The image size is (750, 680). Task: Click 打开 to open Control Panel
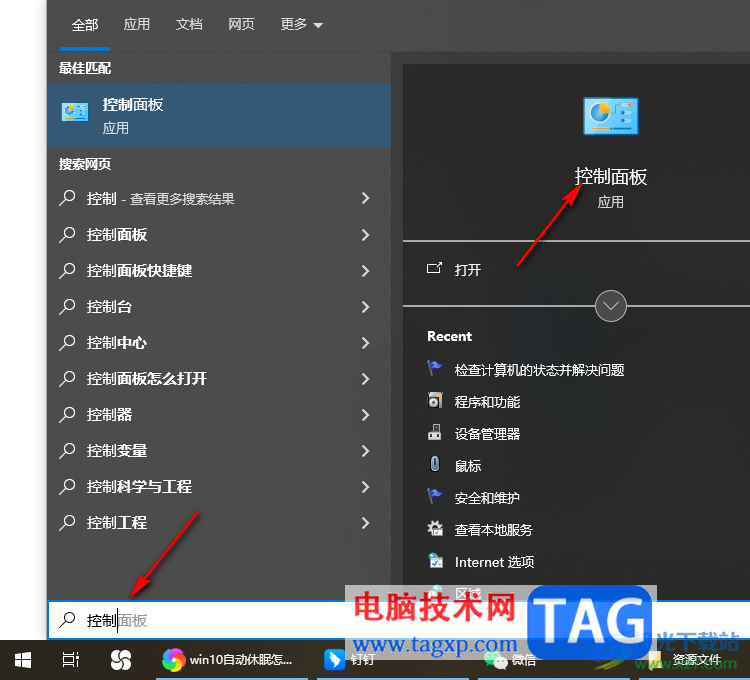point(467,270)
